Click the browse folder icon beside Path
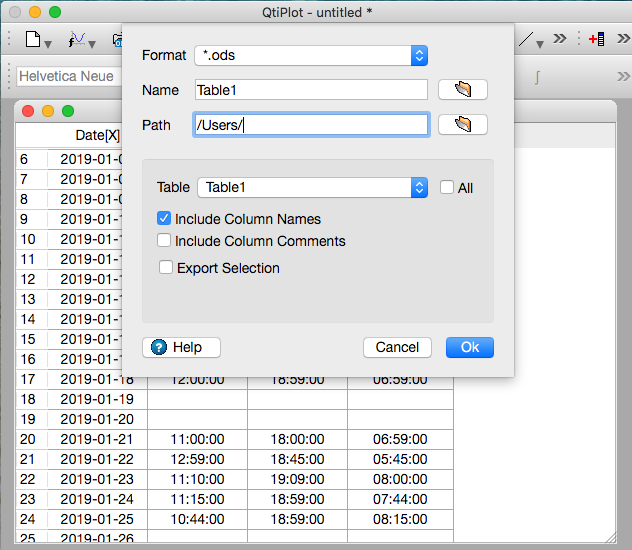Screen dimensions: 632x550 (x=462, y=124)
